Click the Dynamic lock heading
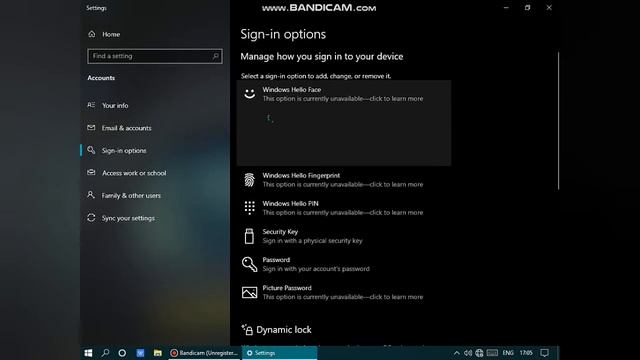The width and height of the screenshot is (640, 360). [284, 330]
